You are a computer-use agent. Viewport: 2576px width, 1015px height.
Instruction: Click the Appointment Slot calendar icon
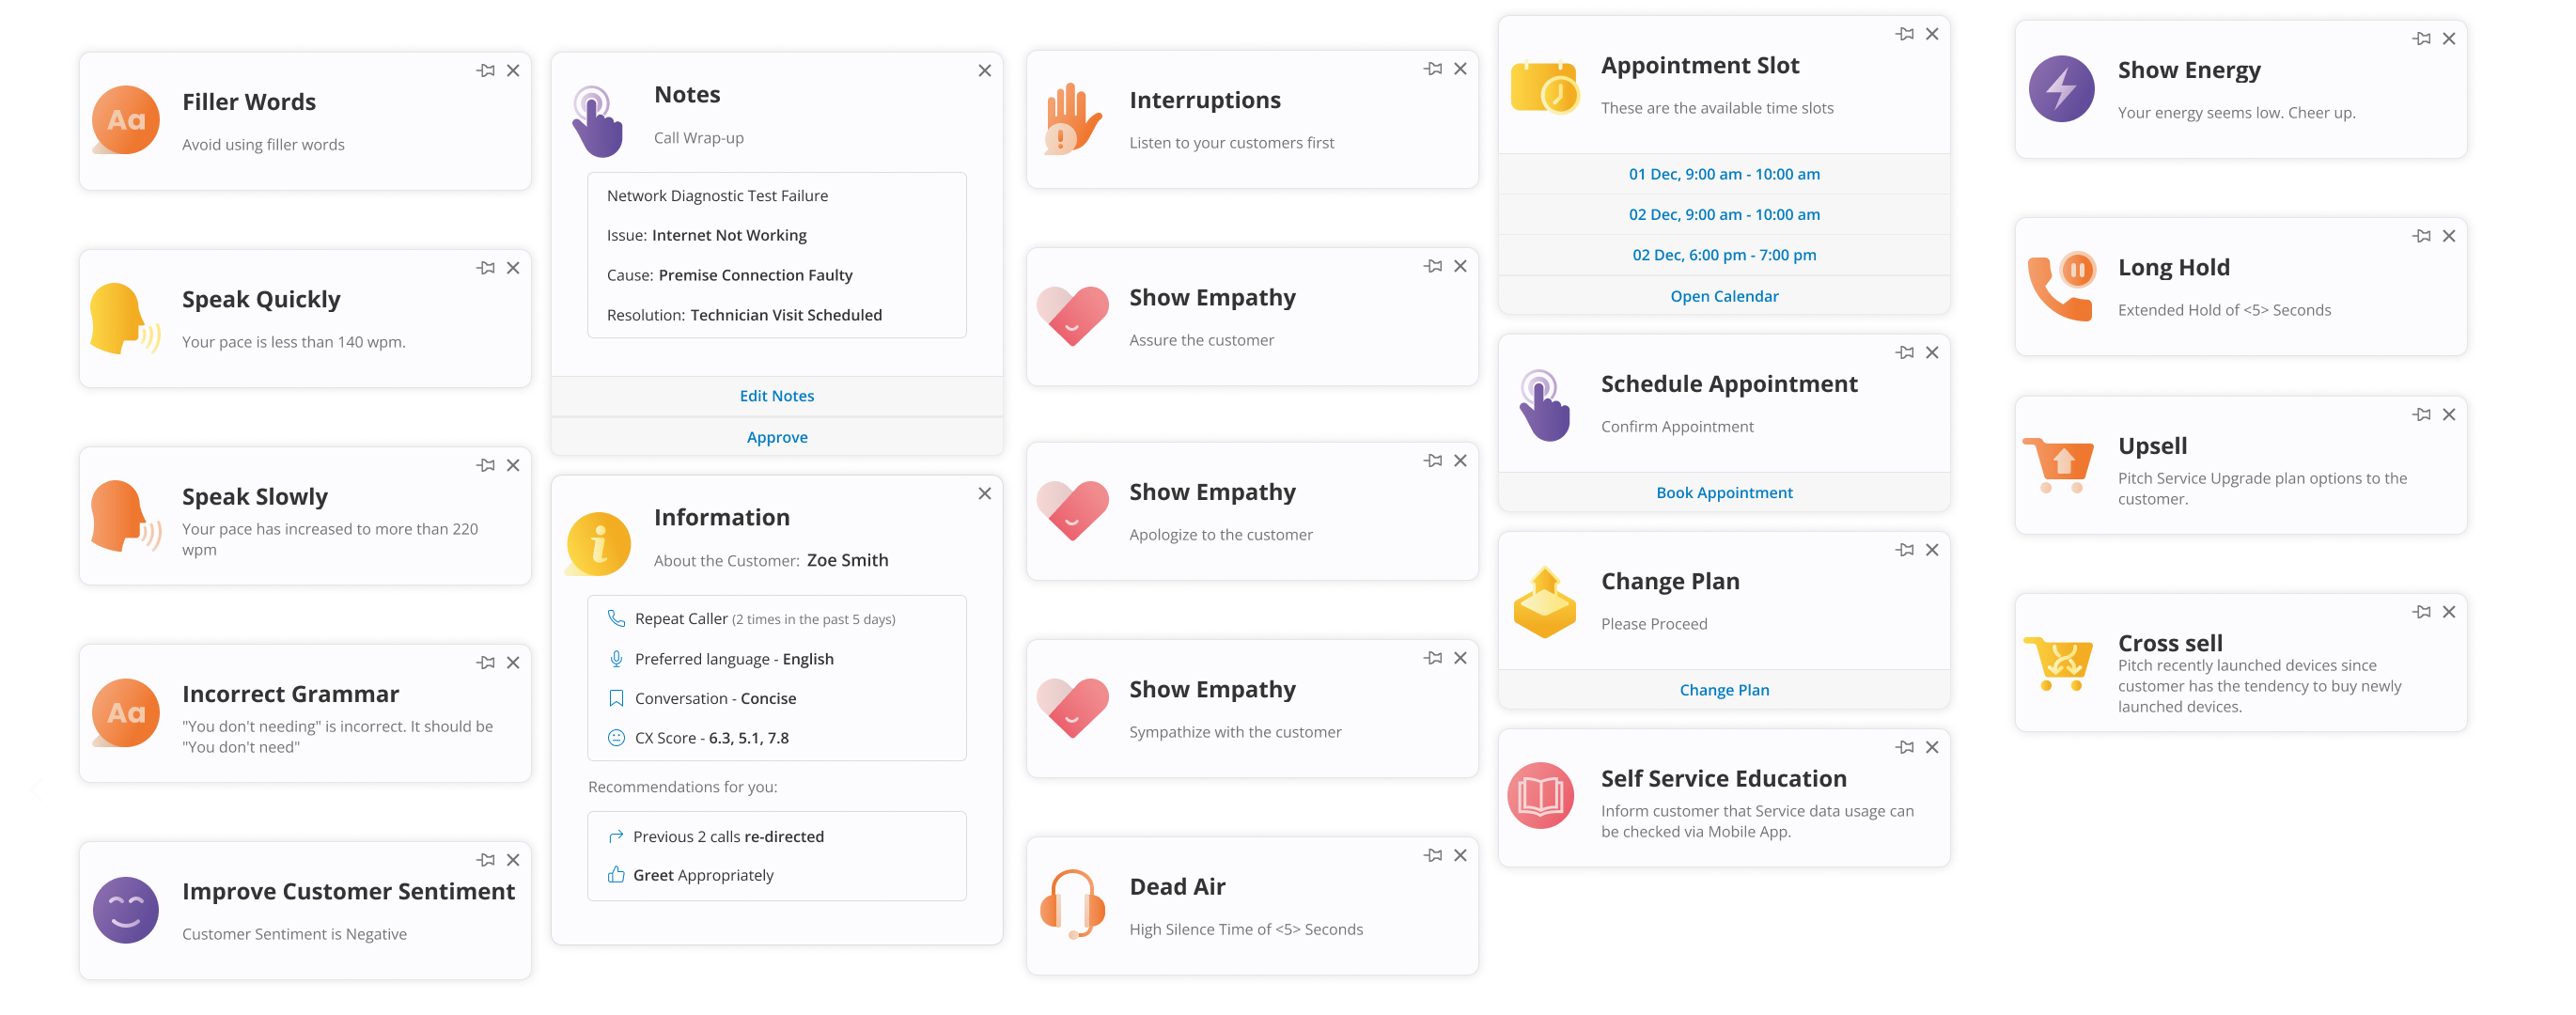point(1544,89)
